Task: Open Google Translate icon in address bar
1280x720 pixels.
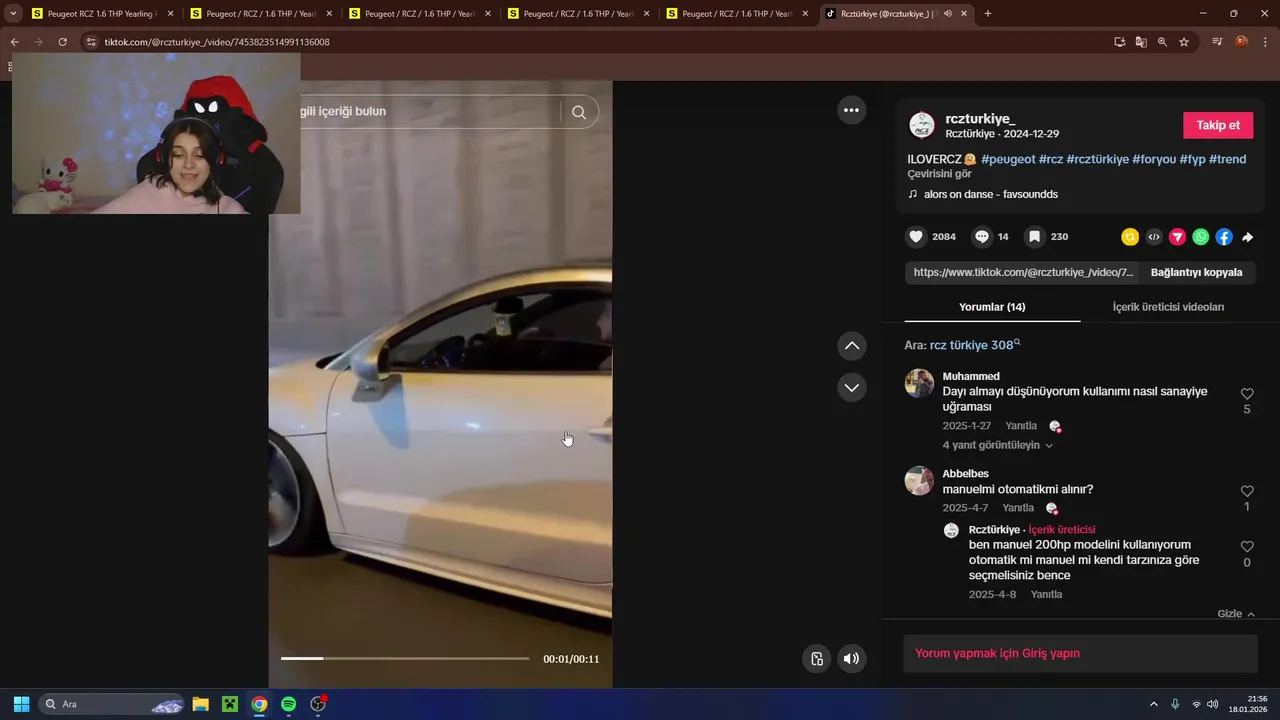Action: point(1141,42)
